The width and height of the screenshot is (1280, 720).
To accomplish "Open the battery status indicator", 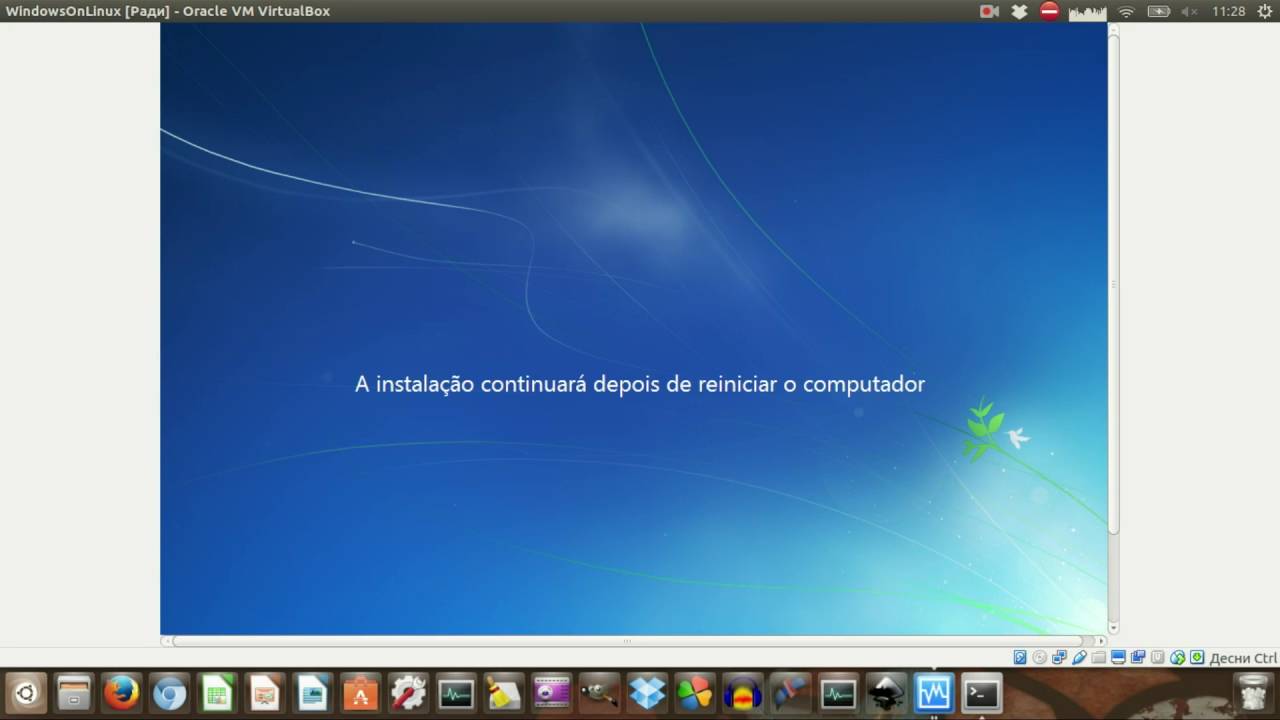I will [1158, 11].
